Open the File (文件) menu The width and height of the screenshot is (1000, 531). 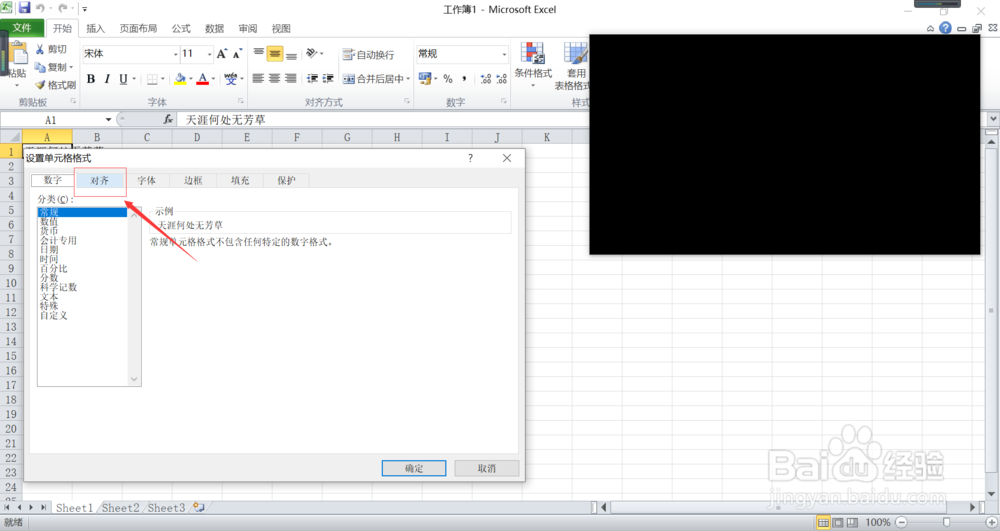click(x=22, y=28)
